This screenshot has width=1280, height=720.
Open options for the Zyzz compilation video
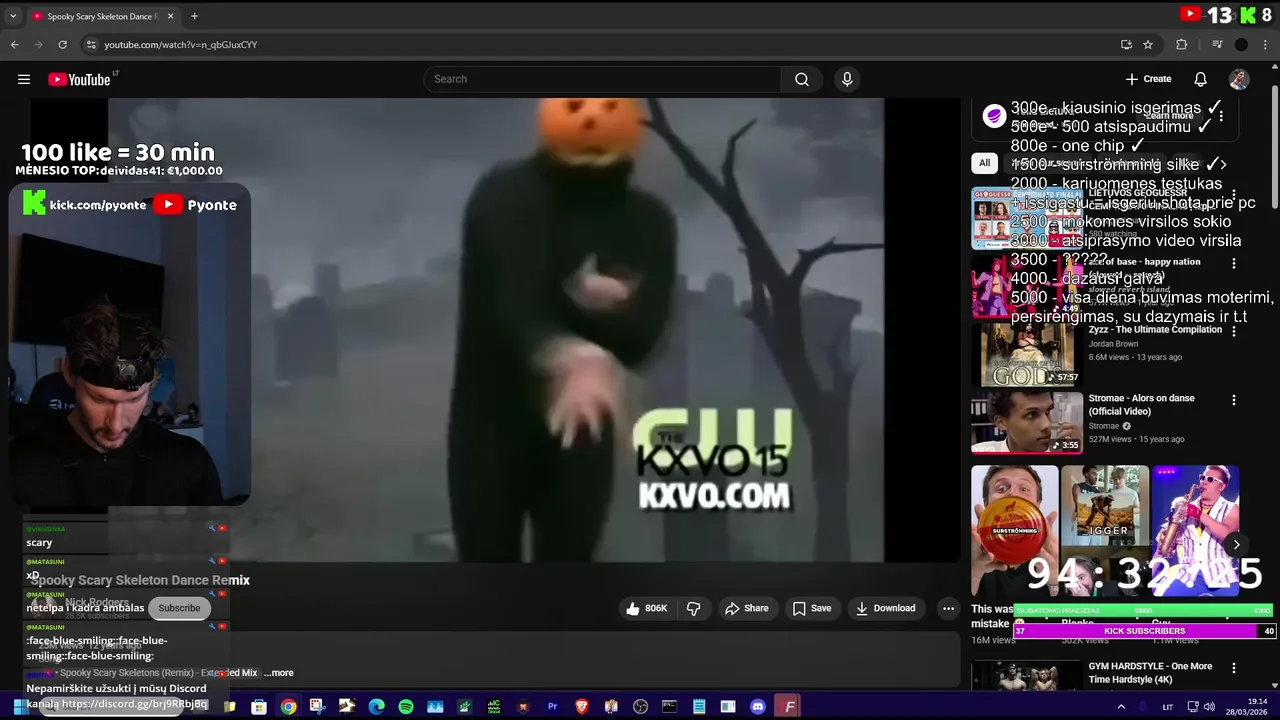coord(1233,331)
